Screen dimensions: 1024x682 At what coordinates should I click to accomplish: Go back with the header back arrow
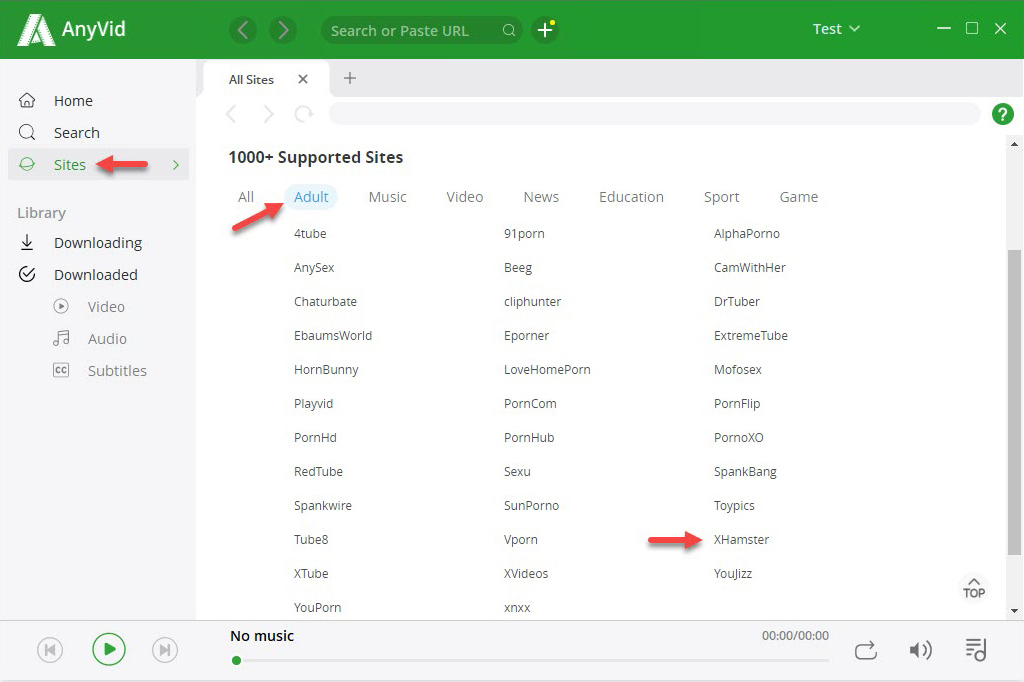(243, 30)
